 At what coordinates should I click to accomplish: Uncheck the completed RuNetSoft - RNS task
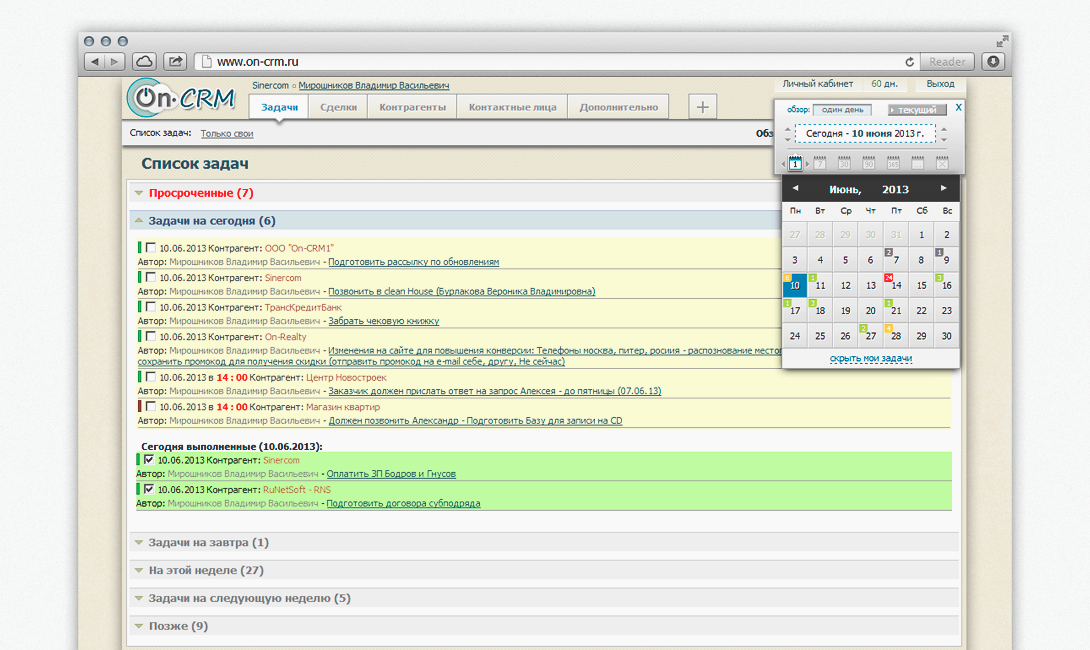pos(149,489)
